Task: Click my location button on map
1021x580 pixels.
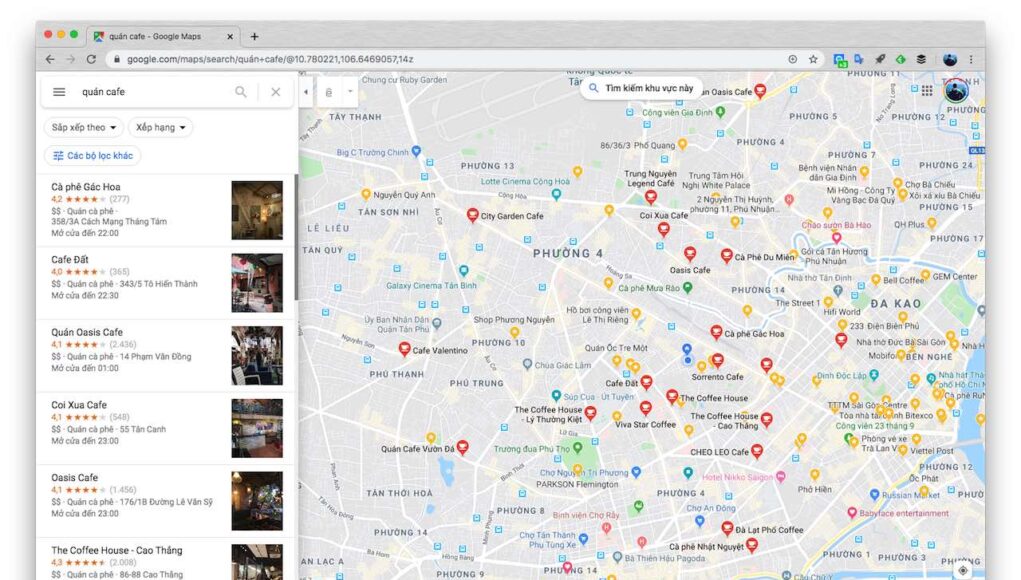Action: coord(963,570)
